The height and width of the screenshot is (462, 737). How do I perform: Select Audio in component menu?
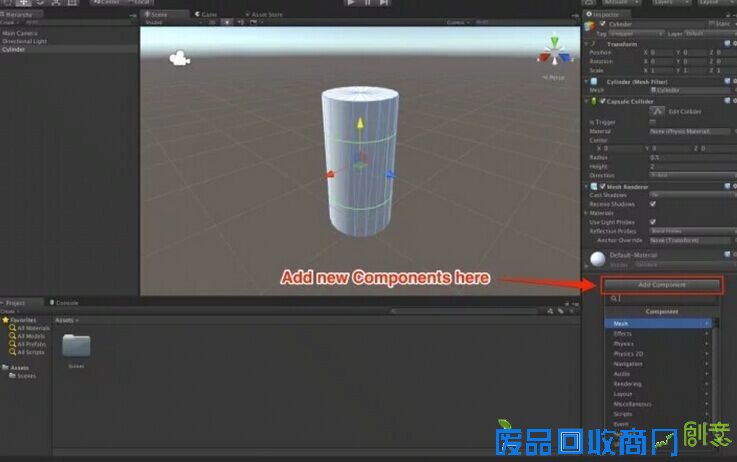click(658, 374)
